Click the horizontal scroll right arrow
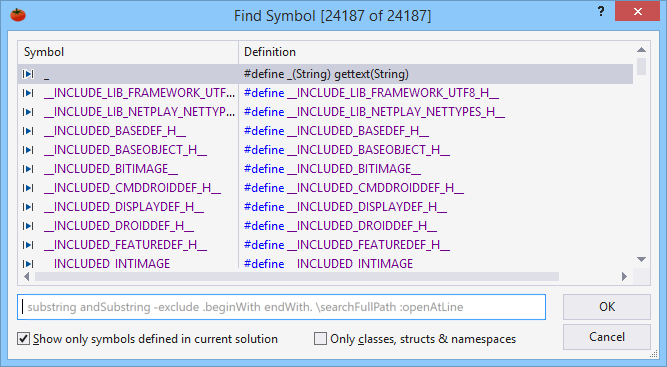The height and width of the screenshot is (367, 667). [624, 277]
